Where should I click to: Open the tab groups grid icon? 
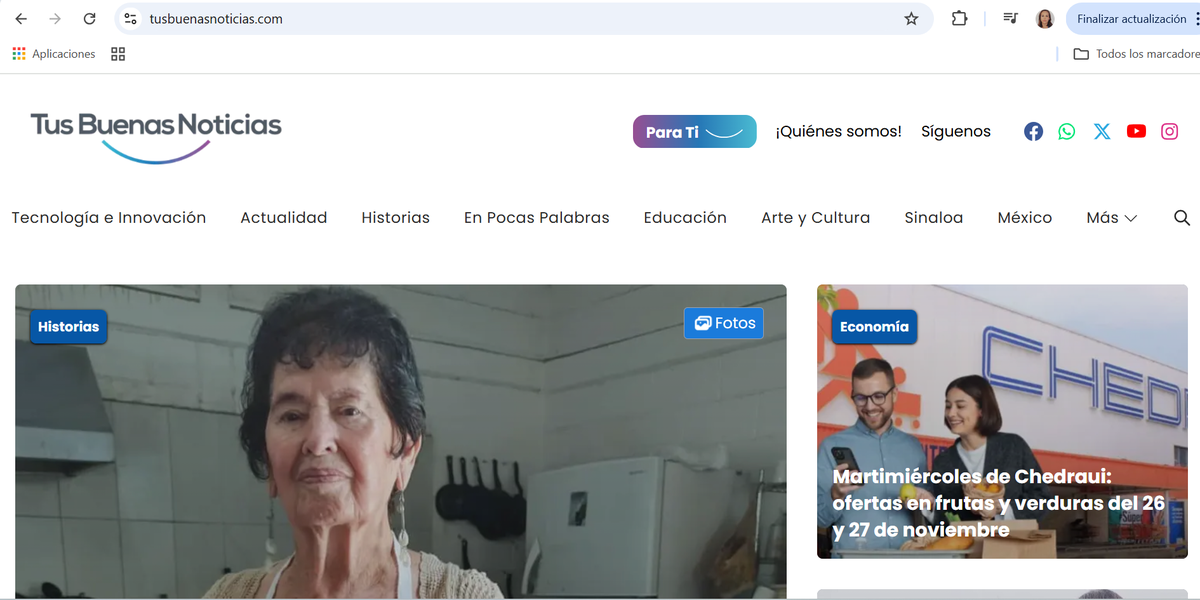(x=118, y=54)
